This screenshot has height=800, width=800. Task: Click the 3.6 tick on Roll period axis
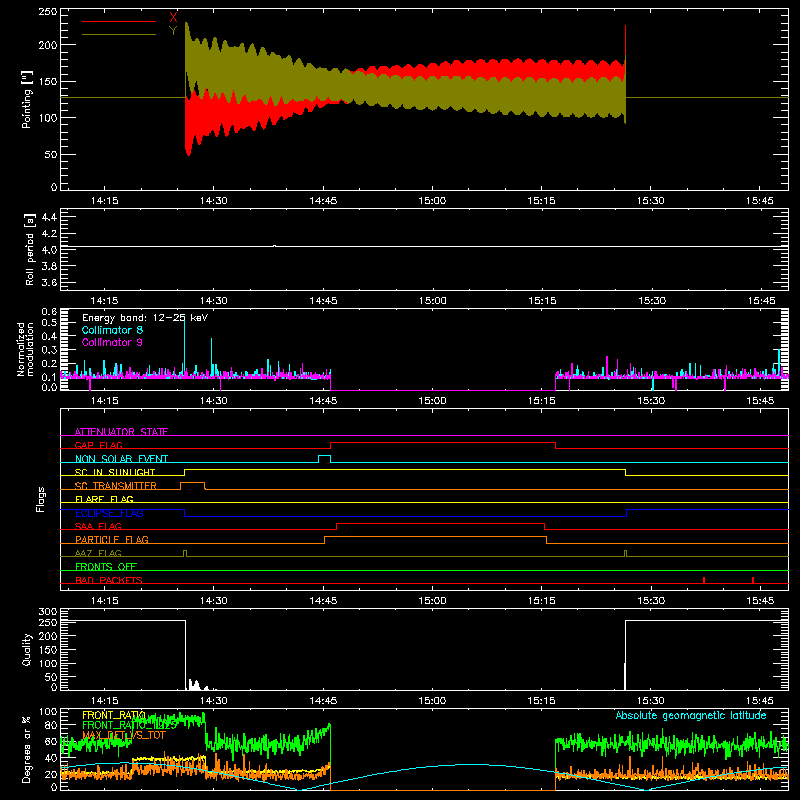tap(49, 282)
